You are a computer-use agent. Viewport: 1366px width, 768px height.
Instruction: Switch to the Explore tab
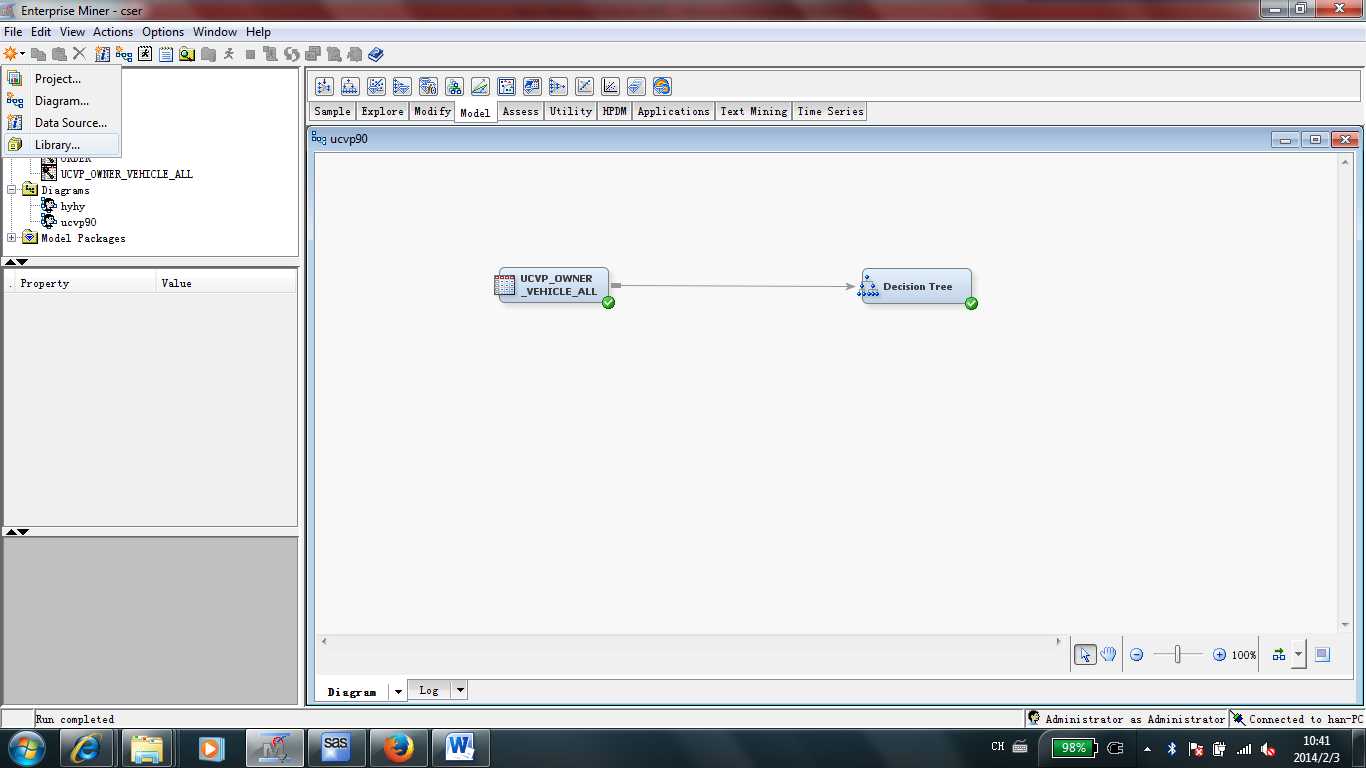click(x=383, y=111)
